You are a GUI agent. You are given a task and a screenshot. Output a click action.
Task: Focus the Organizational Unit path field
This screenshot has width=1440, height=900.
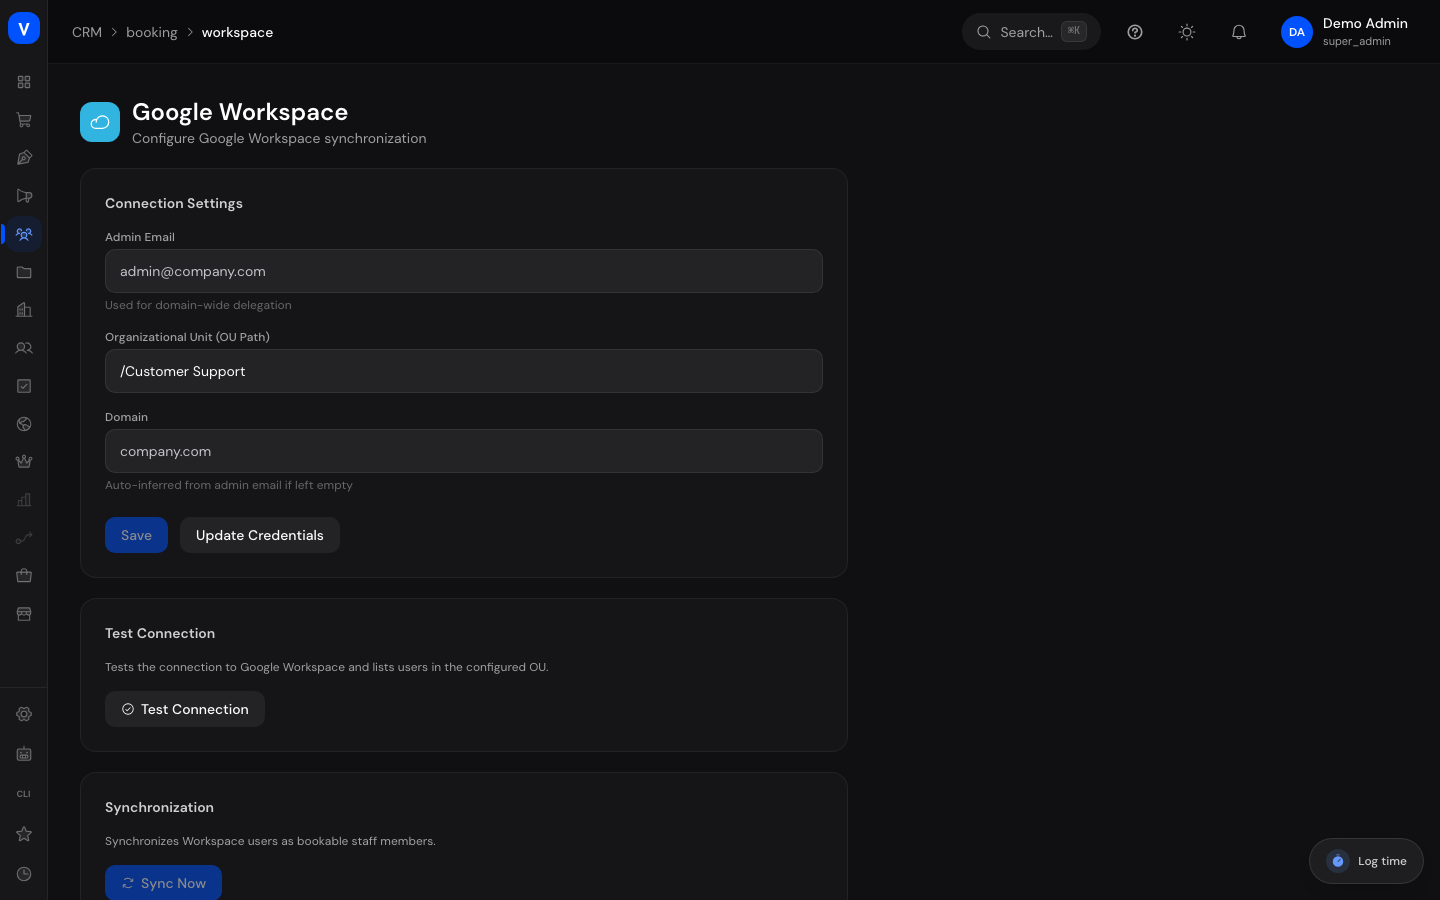pyautogui.click(x=464, y=371)
